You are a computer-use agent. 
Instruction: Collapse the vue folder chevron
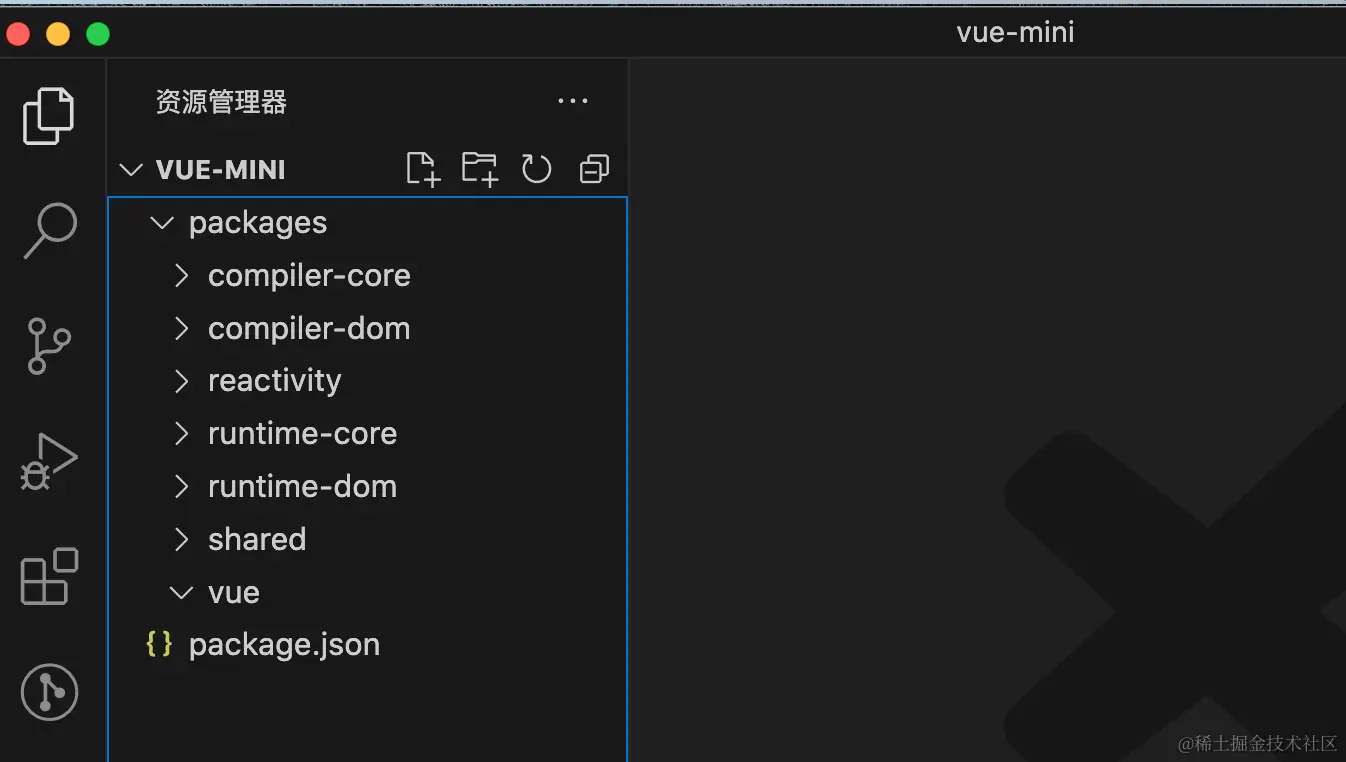181,593
